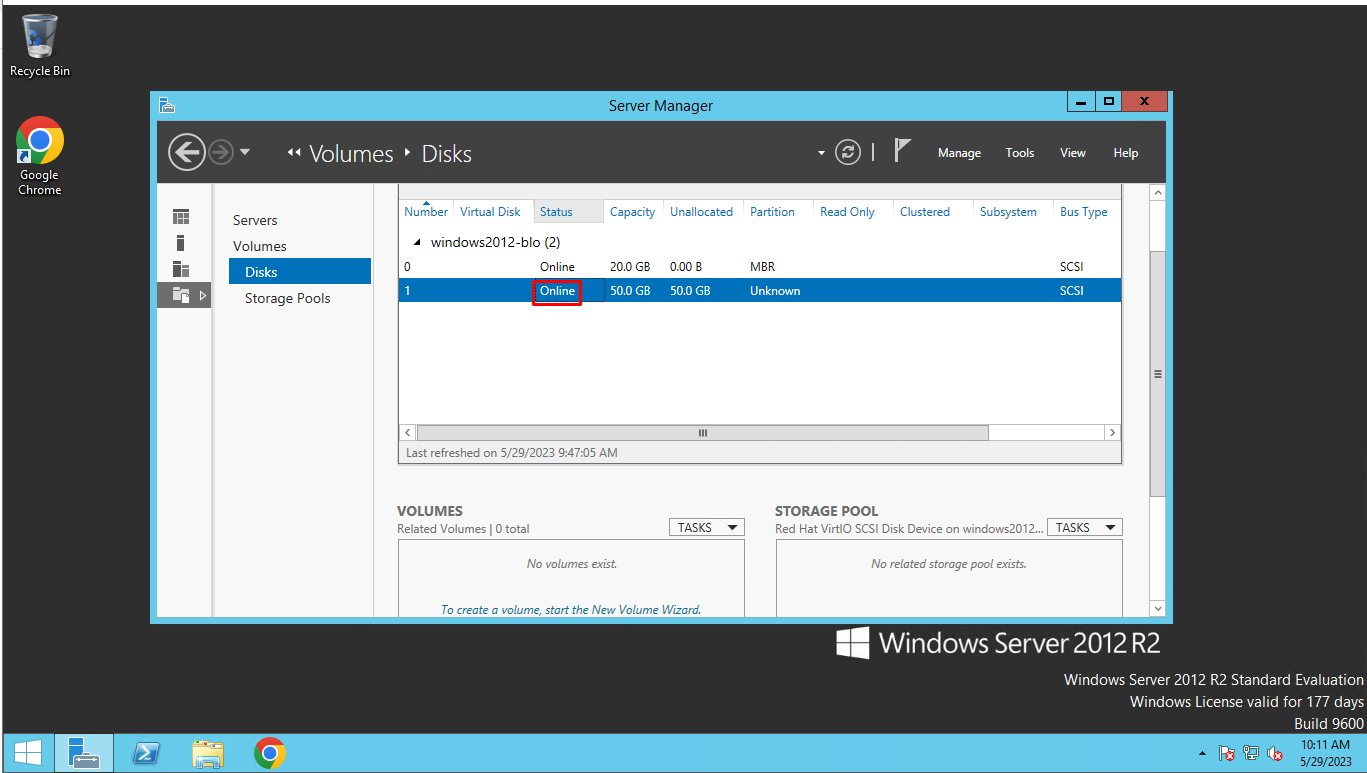This screenshot has width=1367, height=773.
Task: Click the vertical scrollbar up arrow
Action: coord(1158,192)
